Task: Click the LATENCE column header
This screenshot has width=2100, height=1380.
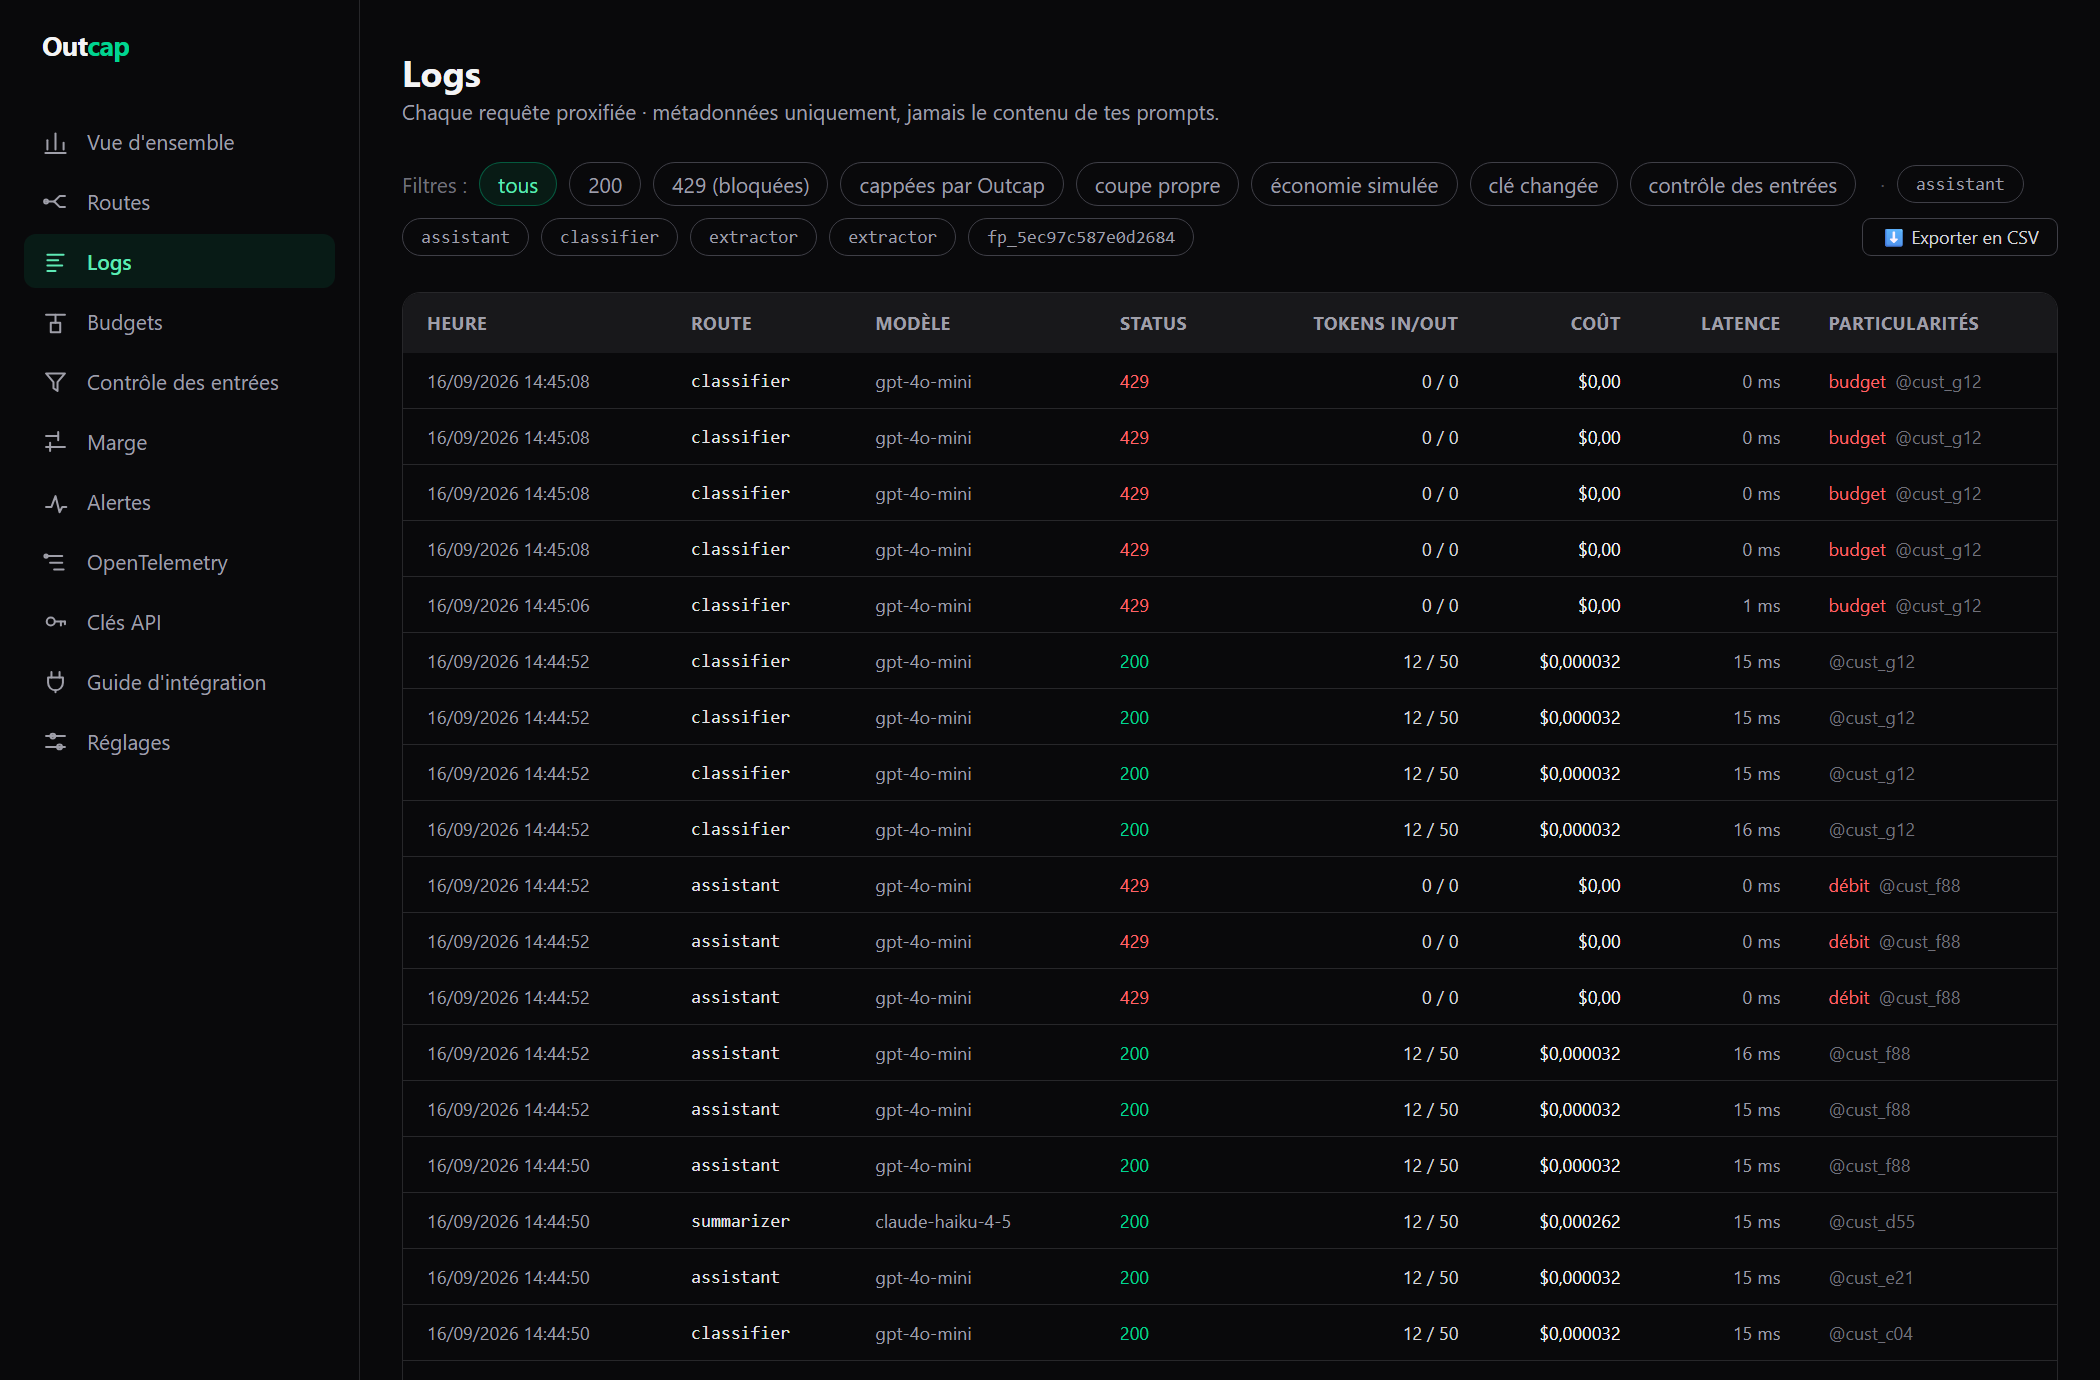Action: [x=1740, y=323]
